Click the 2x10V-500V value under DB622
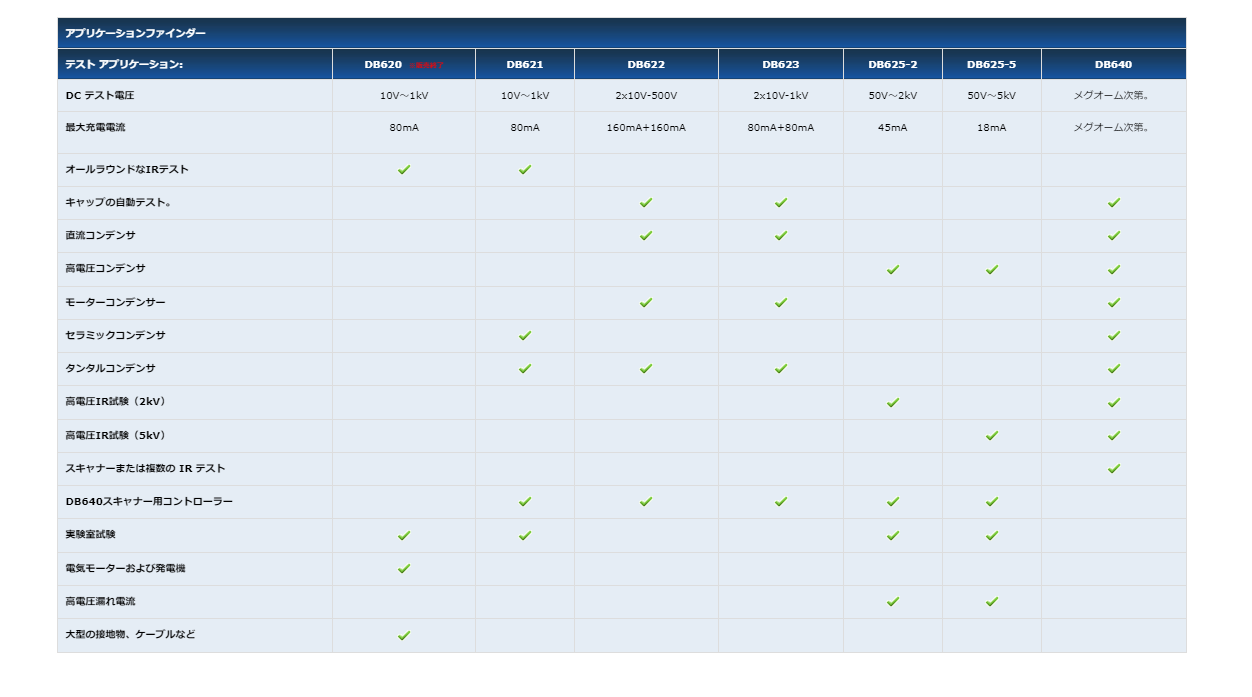Image resolution: width=1252 pixels, height=697 pixels. coord(646,96)
